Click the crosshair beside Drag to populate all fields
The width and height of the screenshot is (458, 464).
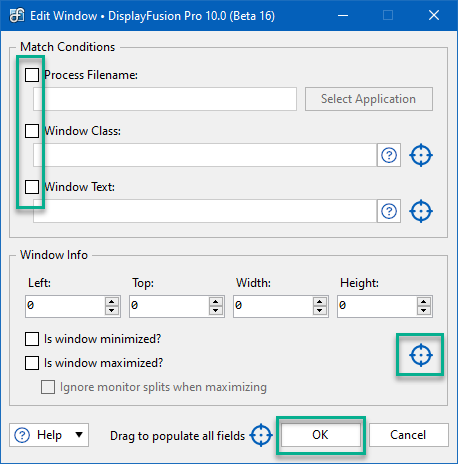click(261, 435)
